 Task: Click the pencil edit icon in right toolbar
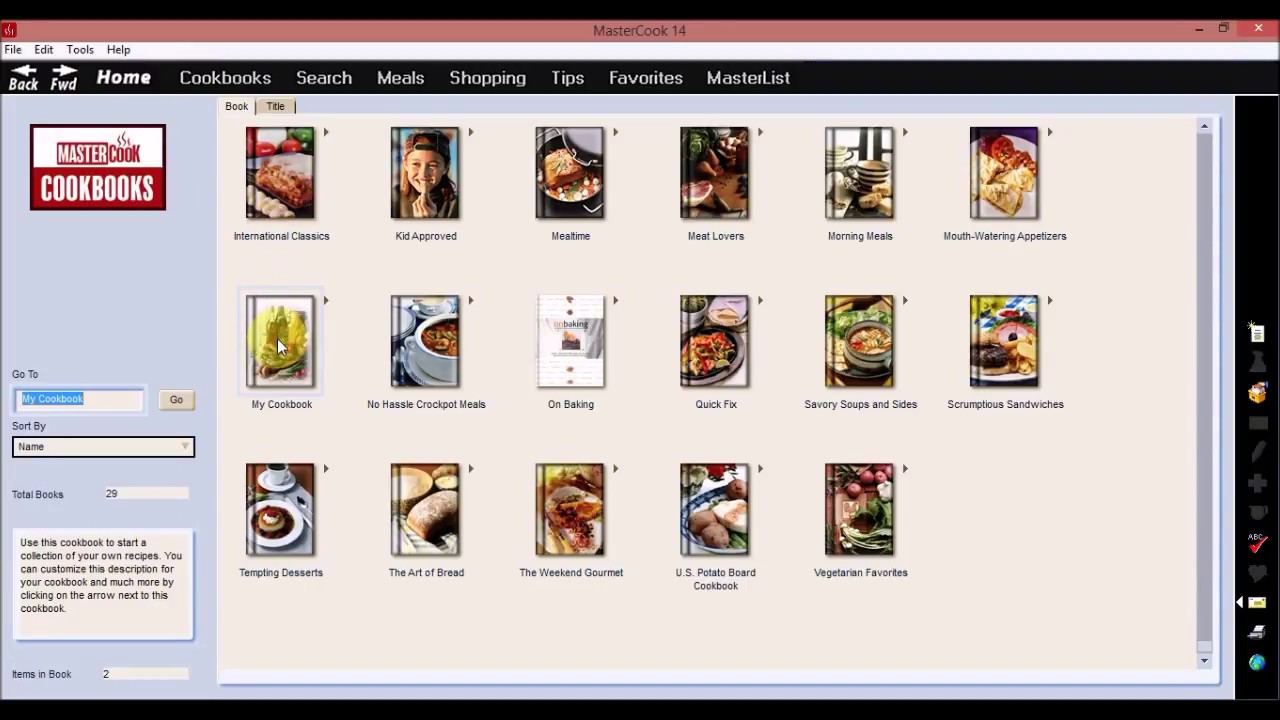(1257, 453)
